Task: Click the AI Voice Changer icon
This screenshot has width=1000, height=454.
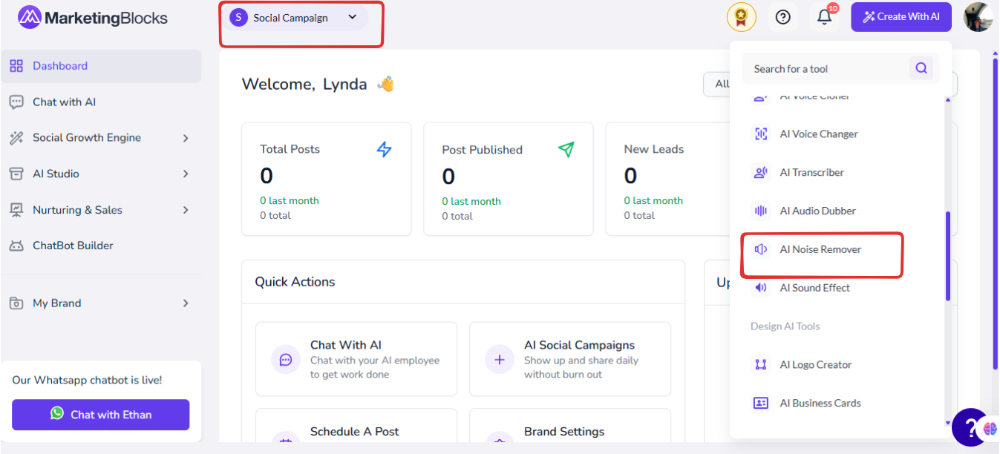Action: pos(761,134)
